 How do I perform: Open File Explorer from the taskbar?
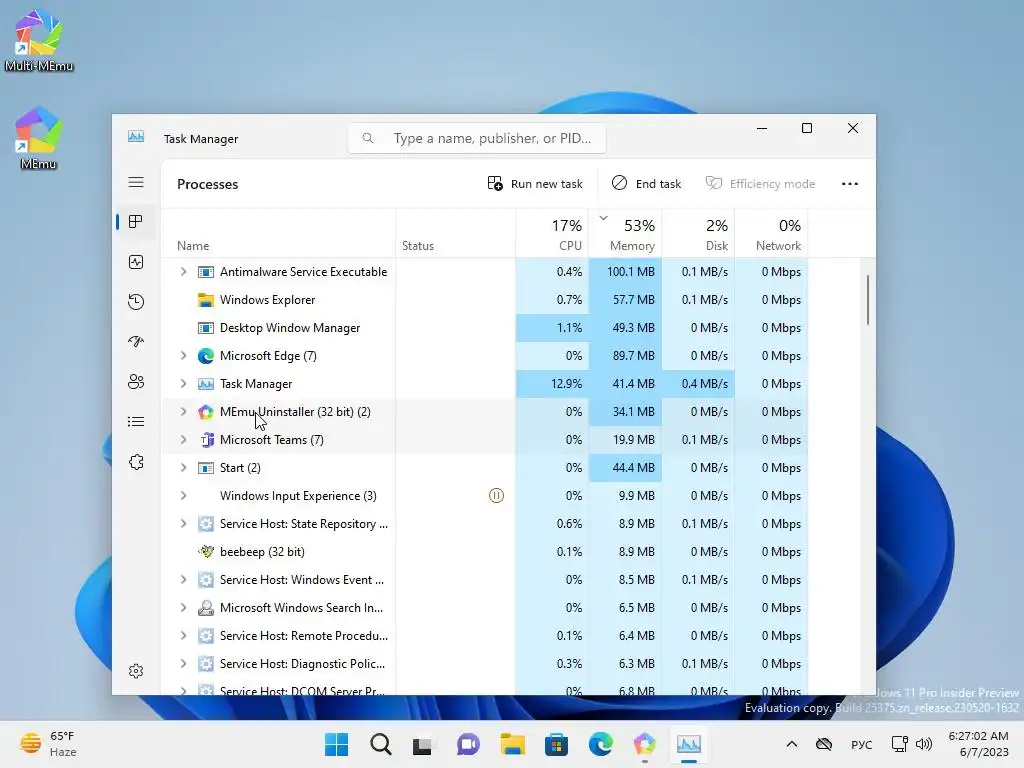513,744
